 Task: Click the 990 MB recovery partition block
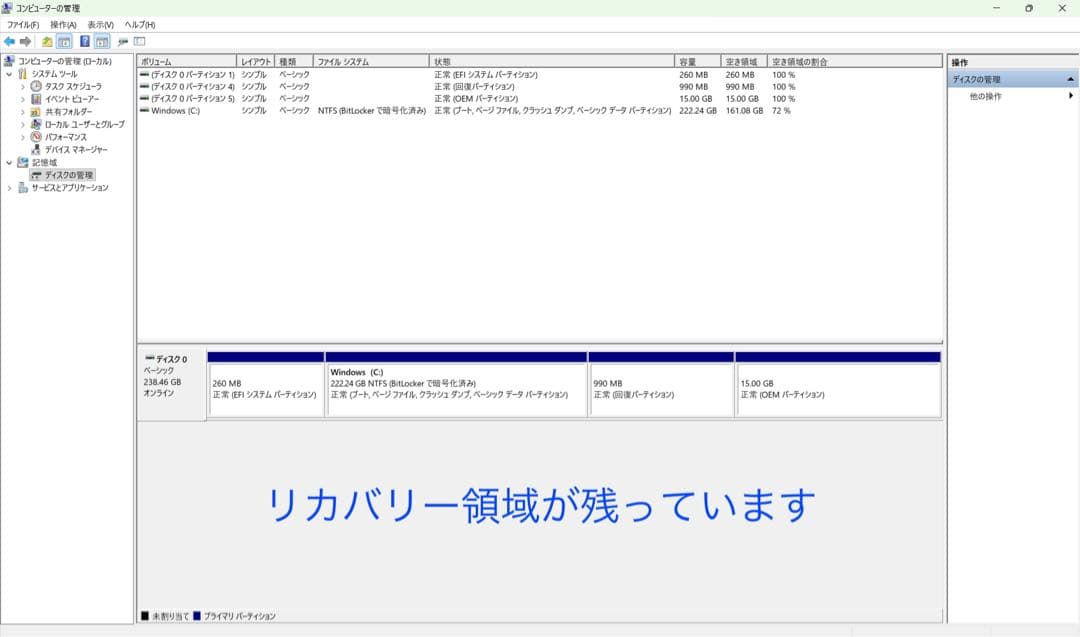click(660, 388)
